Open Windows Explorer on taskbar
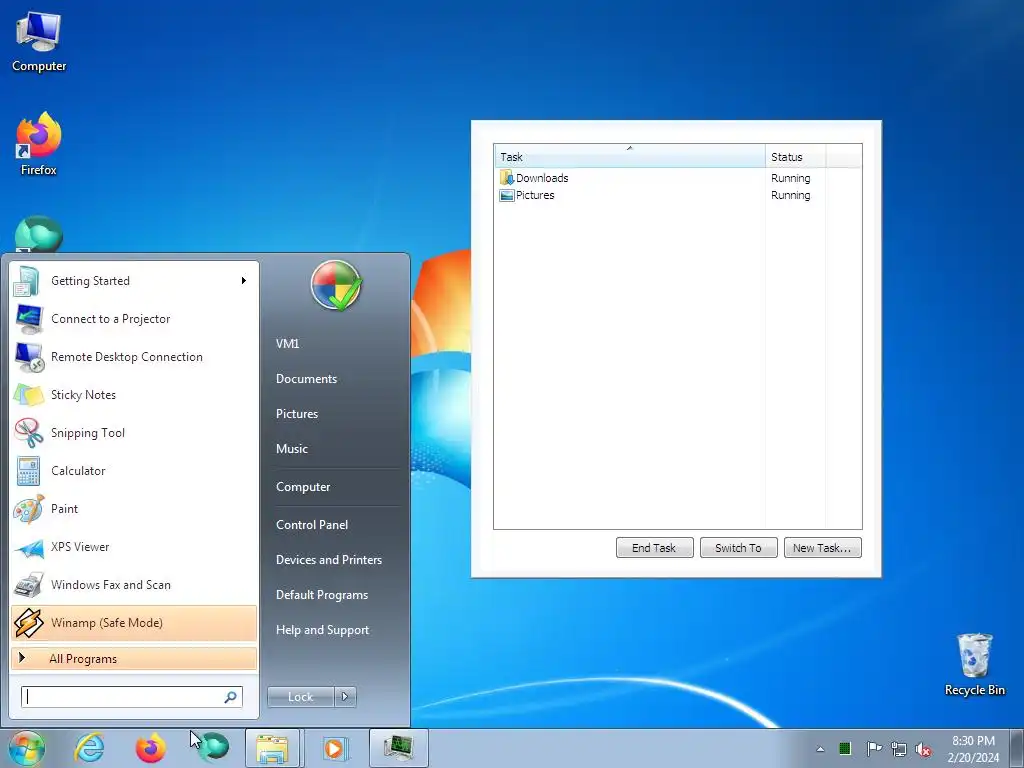The image size is (1024, 768). point(272,748)
